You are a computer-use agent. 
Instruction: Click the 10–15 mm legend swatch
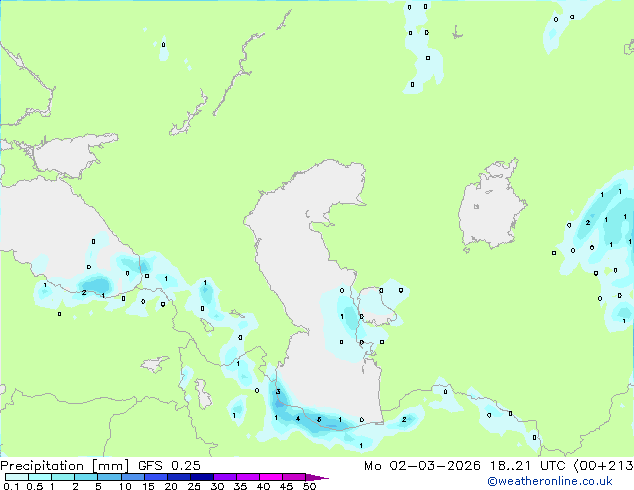click(x=132, y=477)
